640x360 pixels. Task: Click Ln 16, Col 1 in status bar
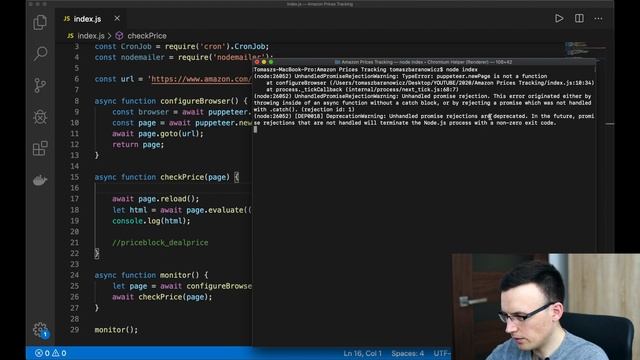pos(362,353)
